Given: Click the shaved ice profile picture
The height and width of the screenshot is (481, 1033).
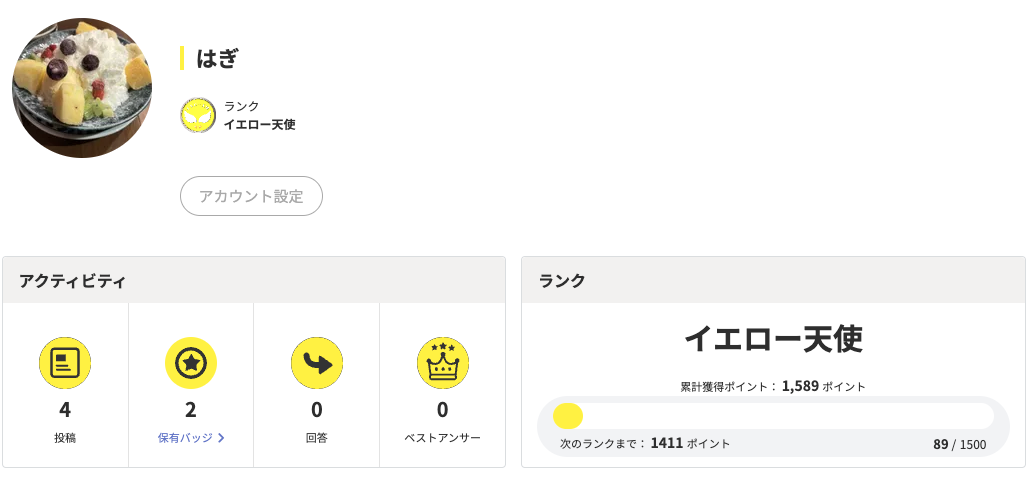Looking at the screenshot, I should click(x=82, y=88).
